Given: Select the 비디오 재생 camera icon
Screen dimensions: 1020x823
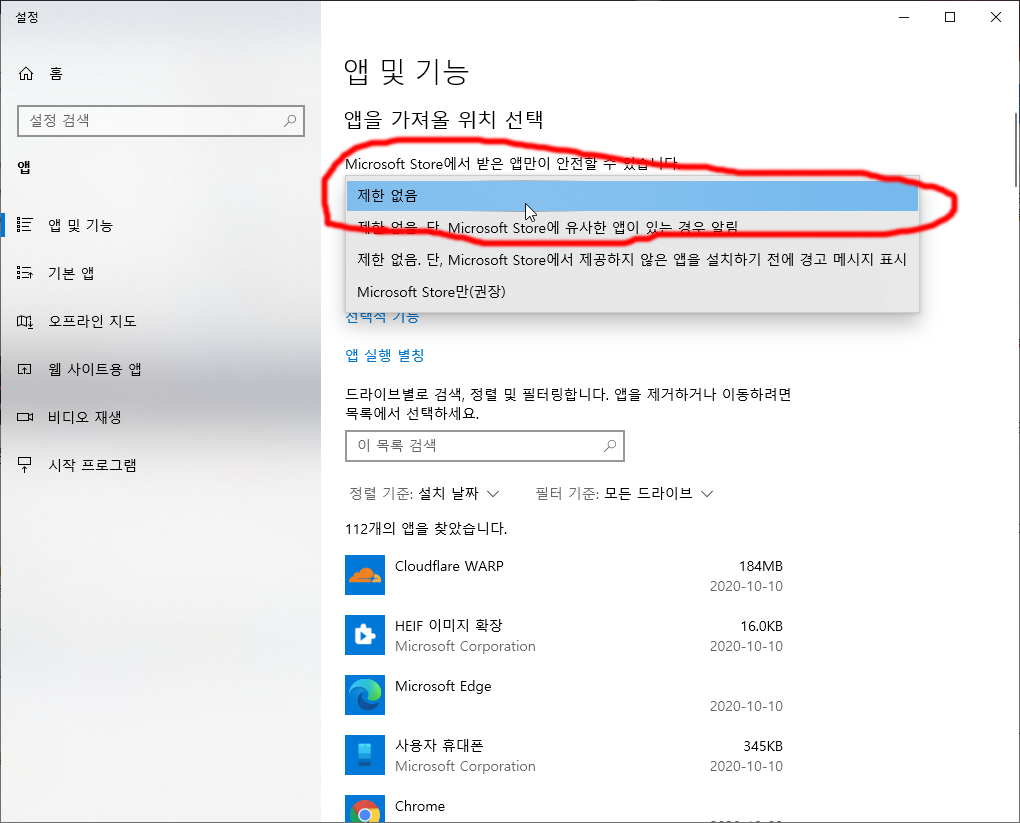Looking at the screenshot, I should [26, 417].
